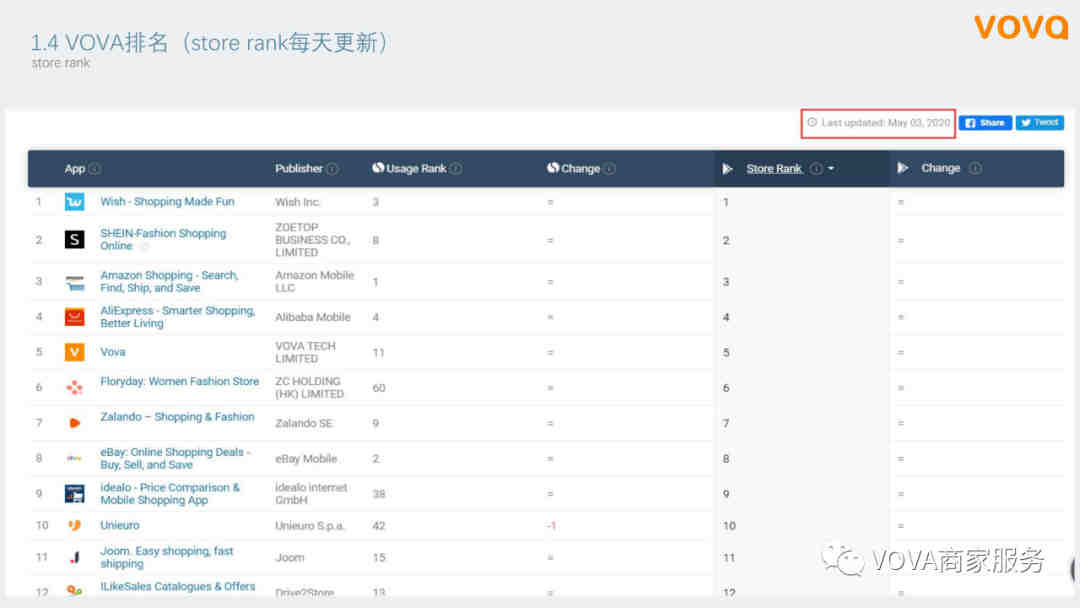Sort by the Usage Rank column header
Image resolution: width=1080 pixels, height=608 pixels.
tap(416, 169)
